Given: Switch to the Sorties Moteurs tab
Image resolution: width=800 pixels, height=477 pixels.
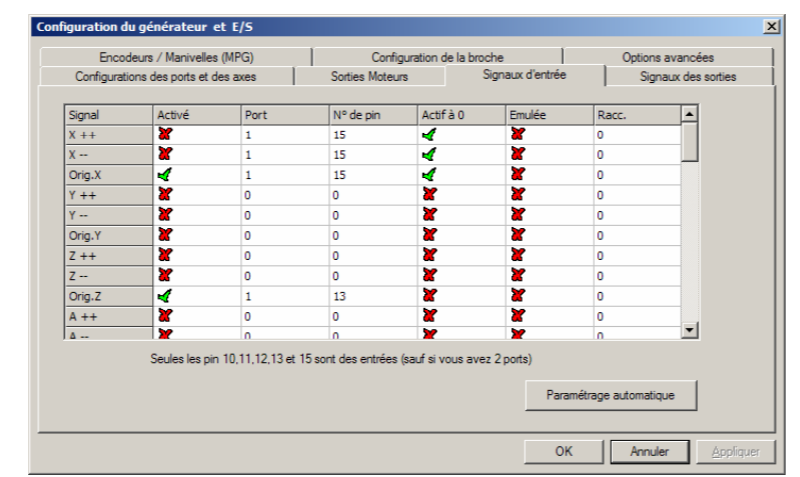Looking at the screenshot, I should click(x=368, y=76).
